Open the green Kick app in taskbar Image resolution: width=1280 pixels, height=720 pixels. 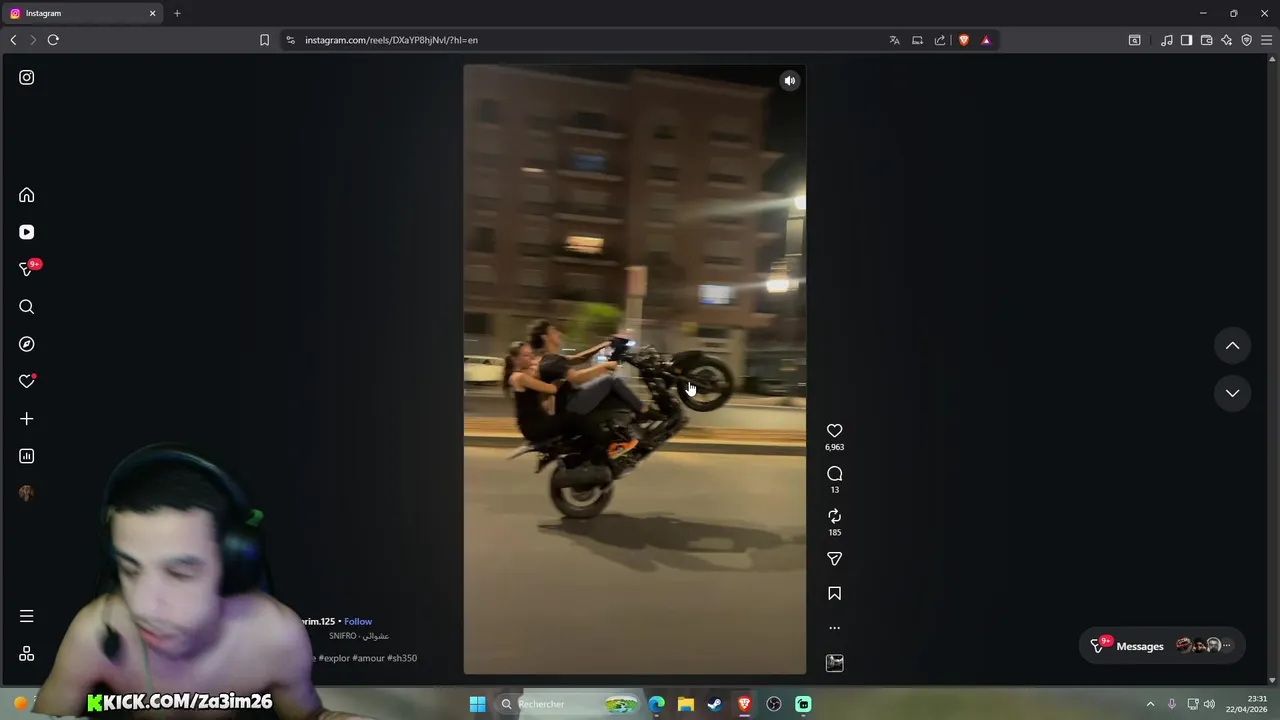click(803, 704)
